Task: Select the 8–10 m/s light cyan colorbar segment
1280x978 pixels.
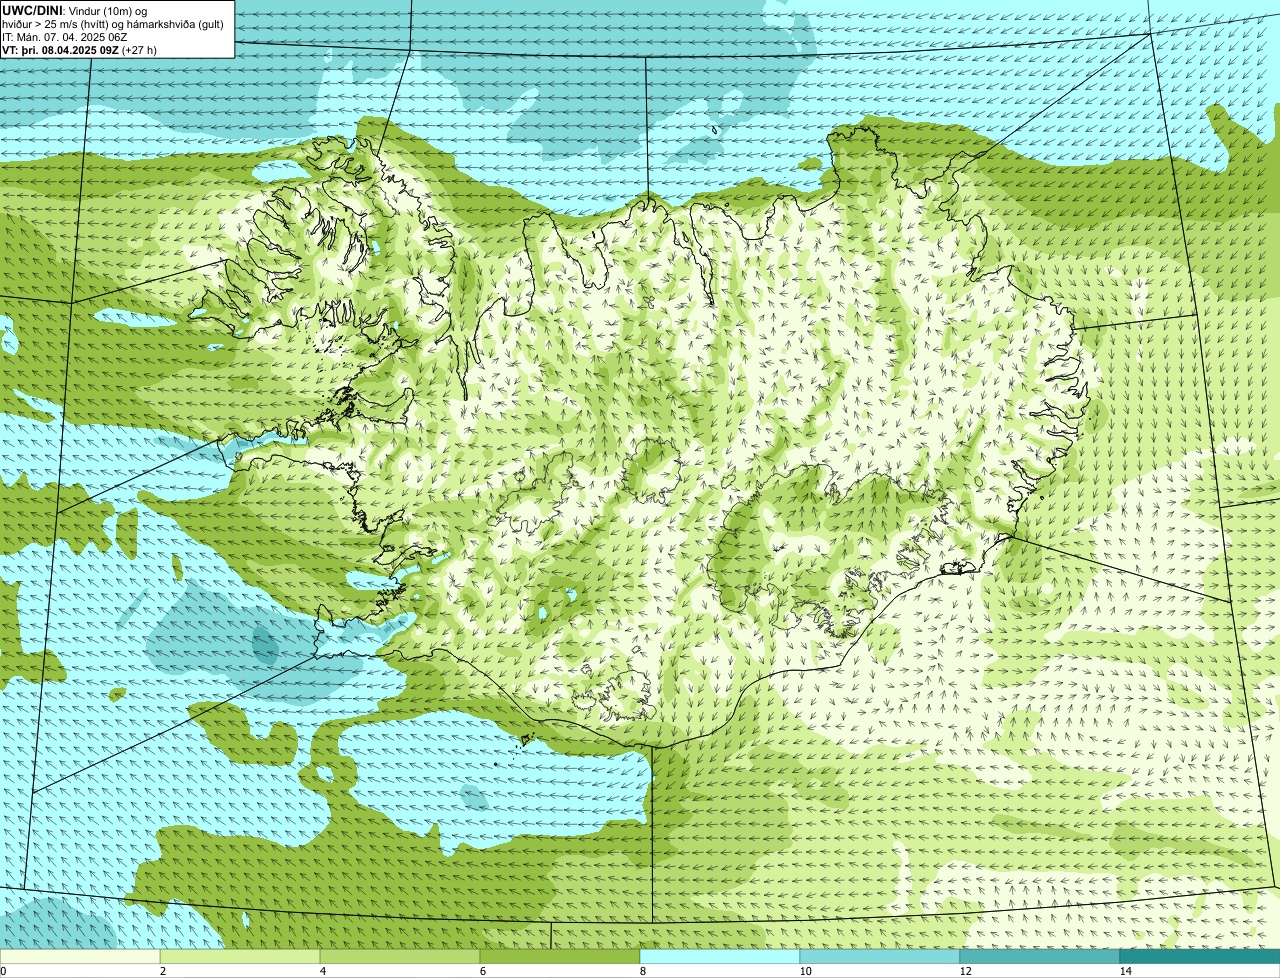Action: (720, 956)
